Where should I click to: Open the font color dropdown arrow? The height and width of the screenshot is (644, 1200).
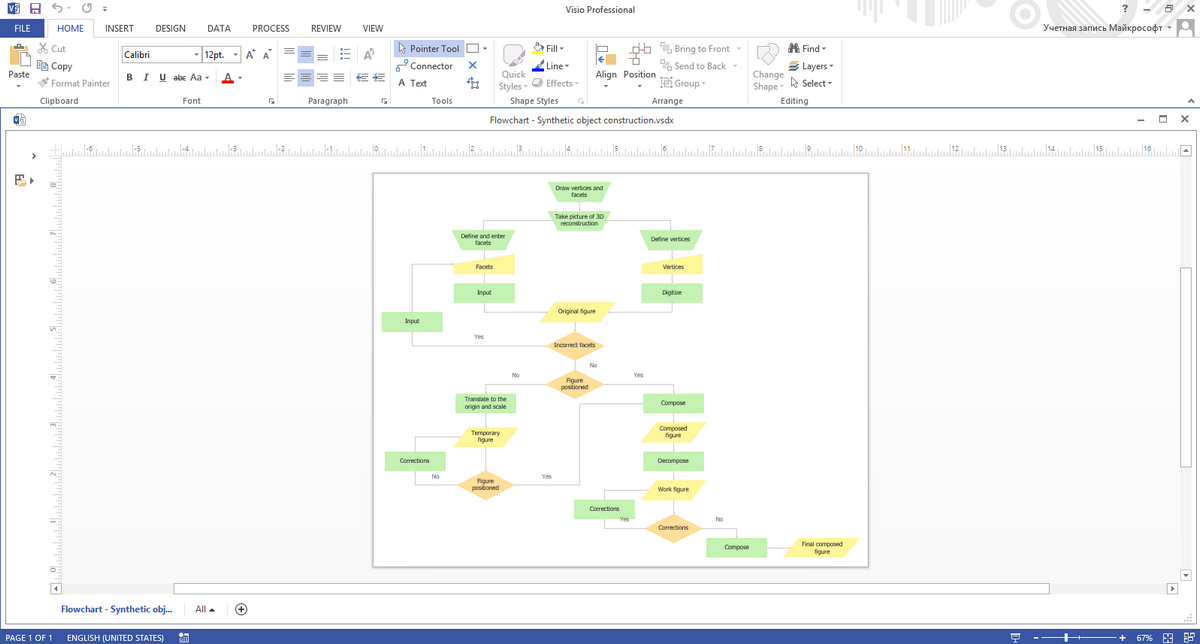240,78
